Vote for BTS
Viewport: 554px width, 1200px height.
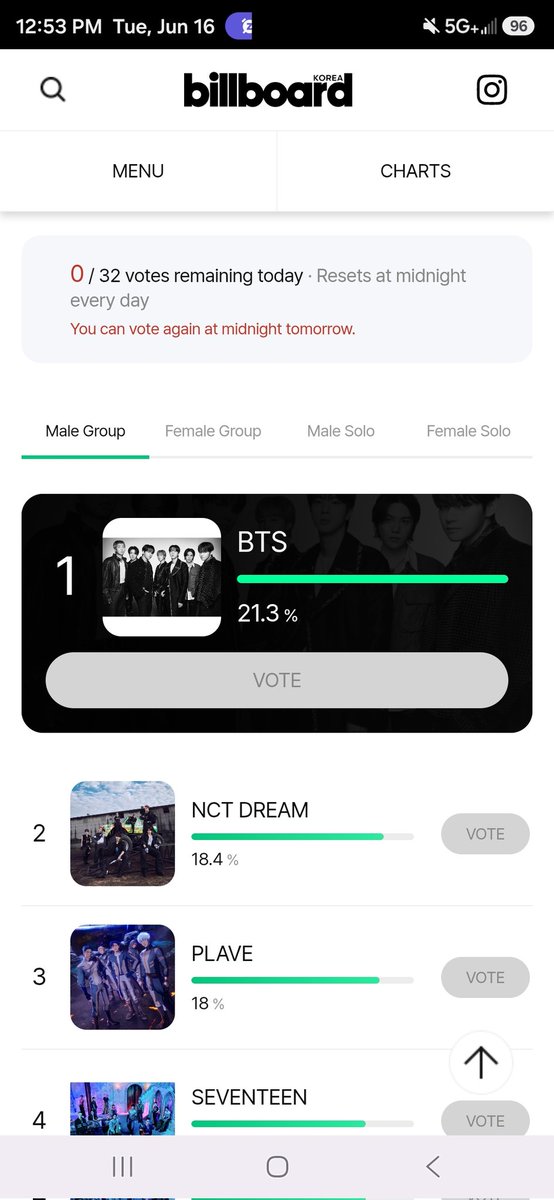[277, 680]
